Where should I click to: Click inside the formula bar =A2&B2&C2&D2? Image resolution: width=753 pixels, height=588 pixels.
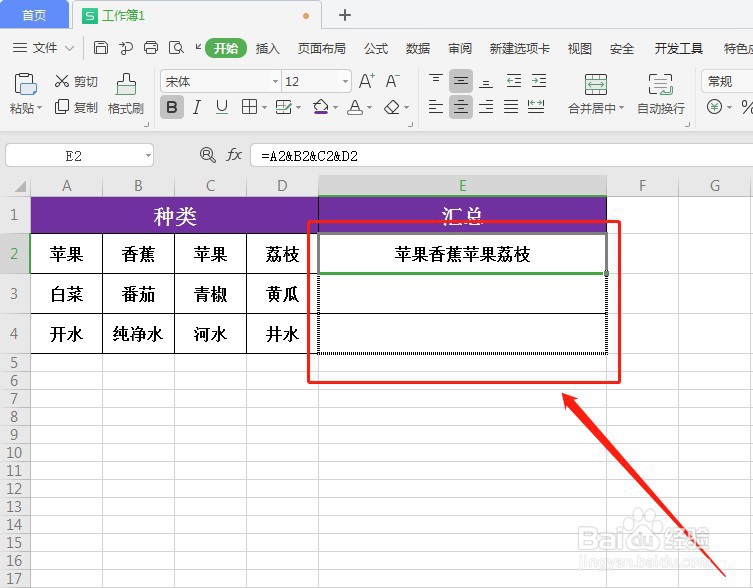pyautogui.click(x=501, y=156)
